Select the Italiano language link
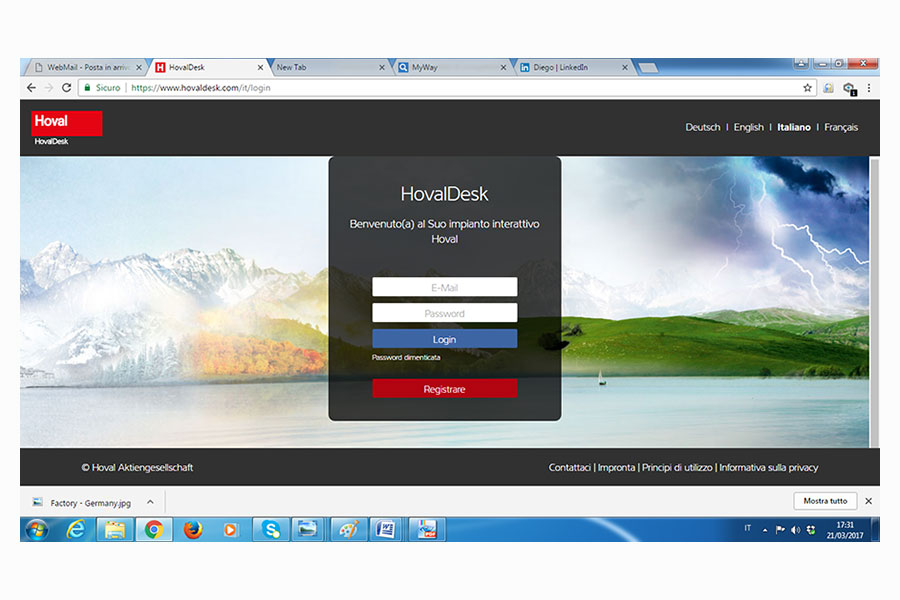This screenshot has width=900, height=600. coord(794,127)
